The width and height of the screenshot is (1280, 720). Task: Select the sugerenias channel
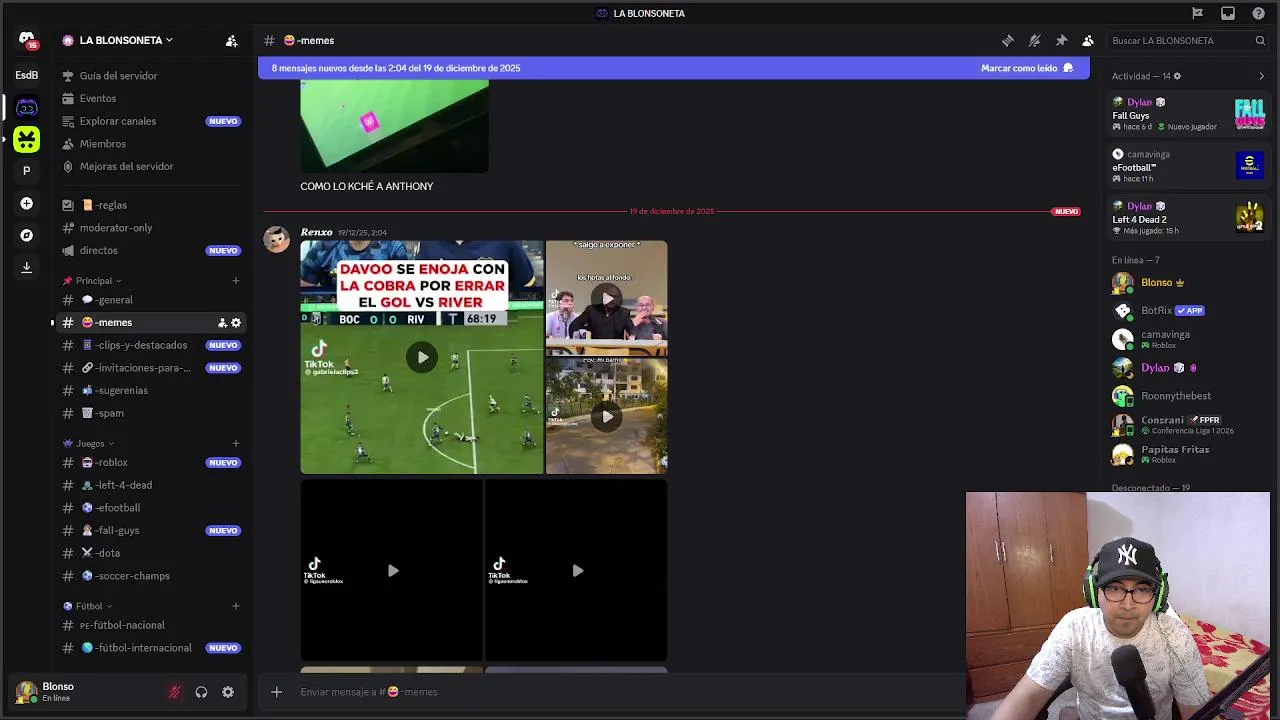[150, 391]
